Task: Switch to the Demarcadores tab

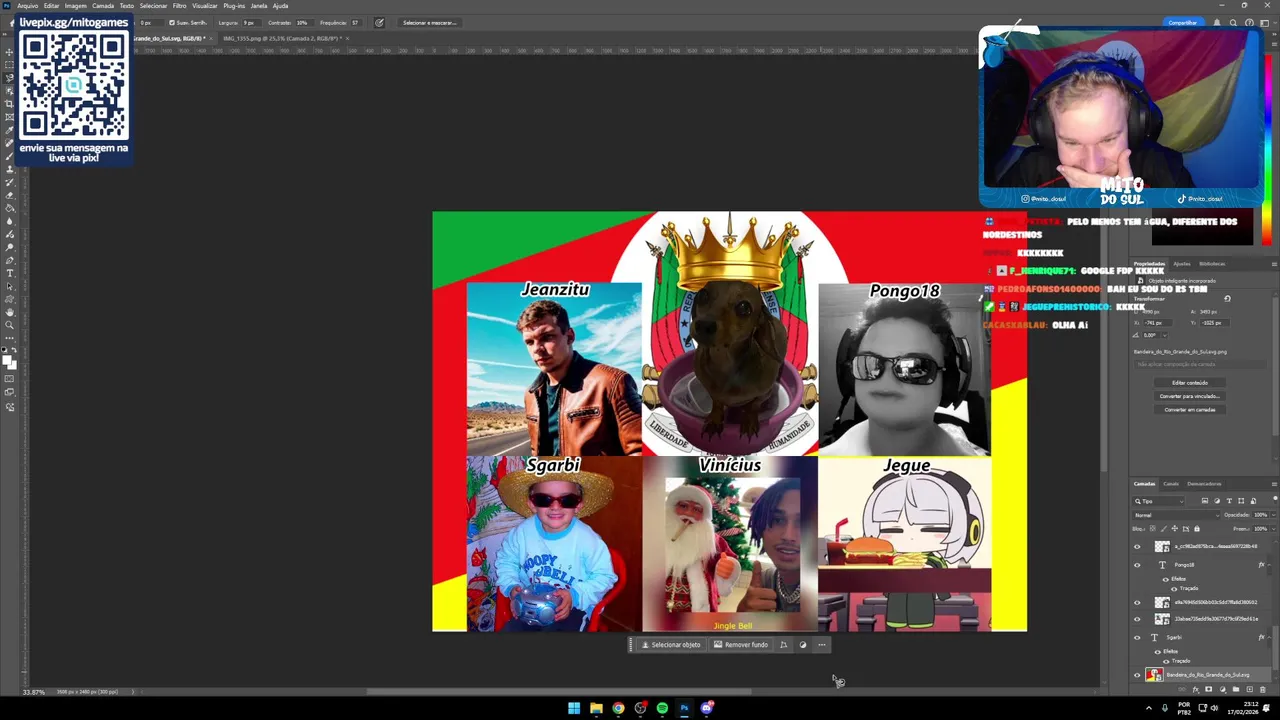Action: tap(1204, 484)
